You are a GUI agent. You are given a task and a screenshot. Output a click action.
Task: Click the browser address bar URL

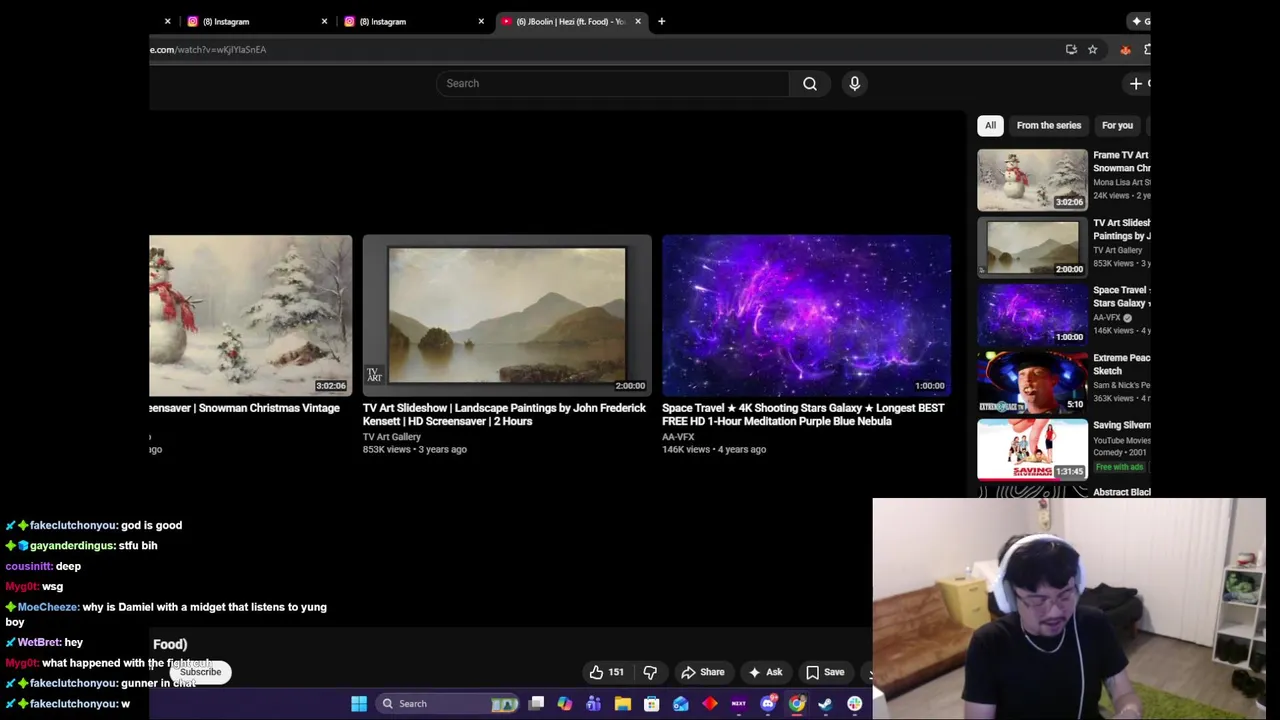pos(208,49)
